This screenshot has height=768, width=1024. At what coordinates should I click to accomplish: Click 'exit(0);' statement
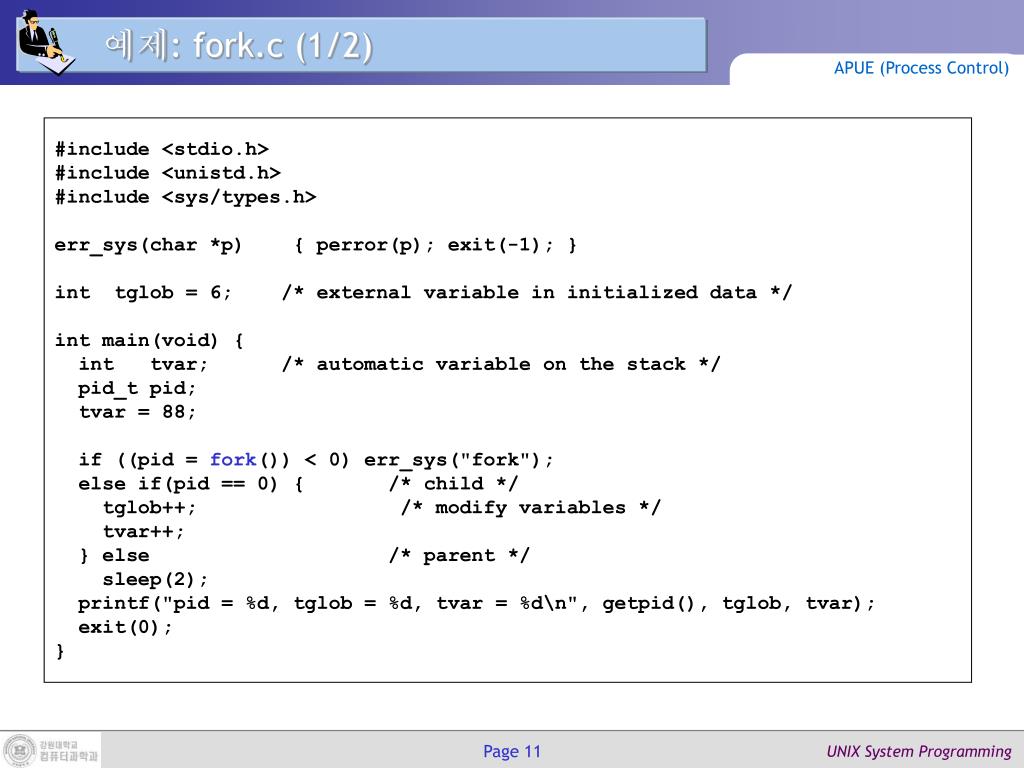point(125,628)
